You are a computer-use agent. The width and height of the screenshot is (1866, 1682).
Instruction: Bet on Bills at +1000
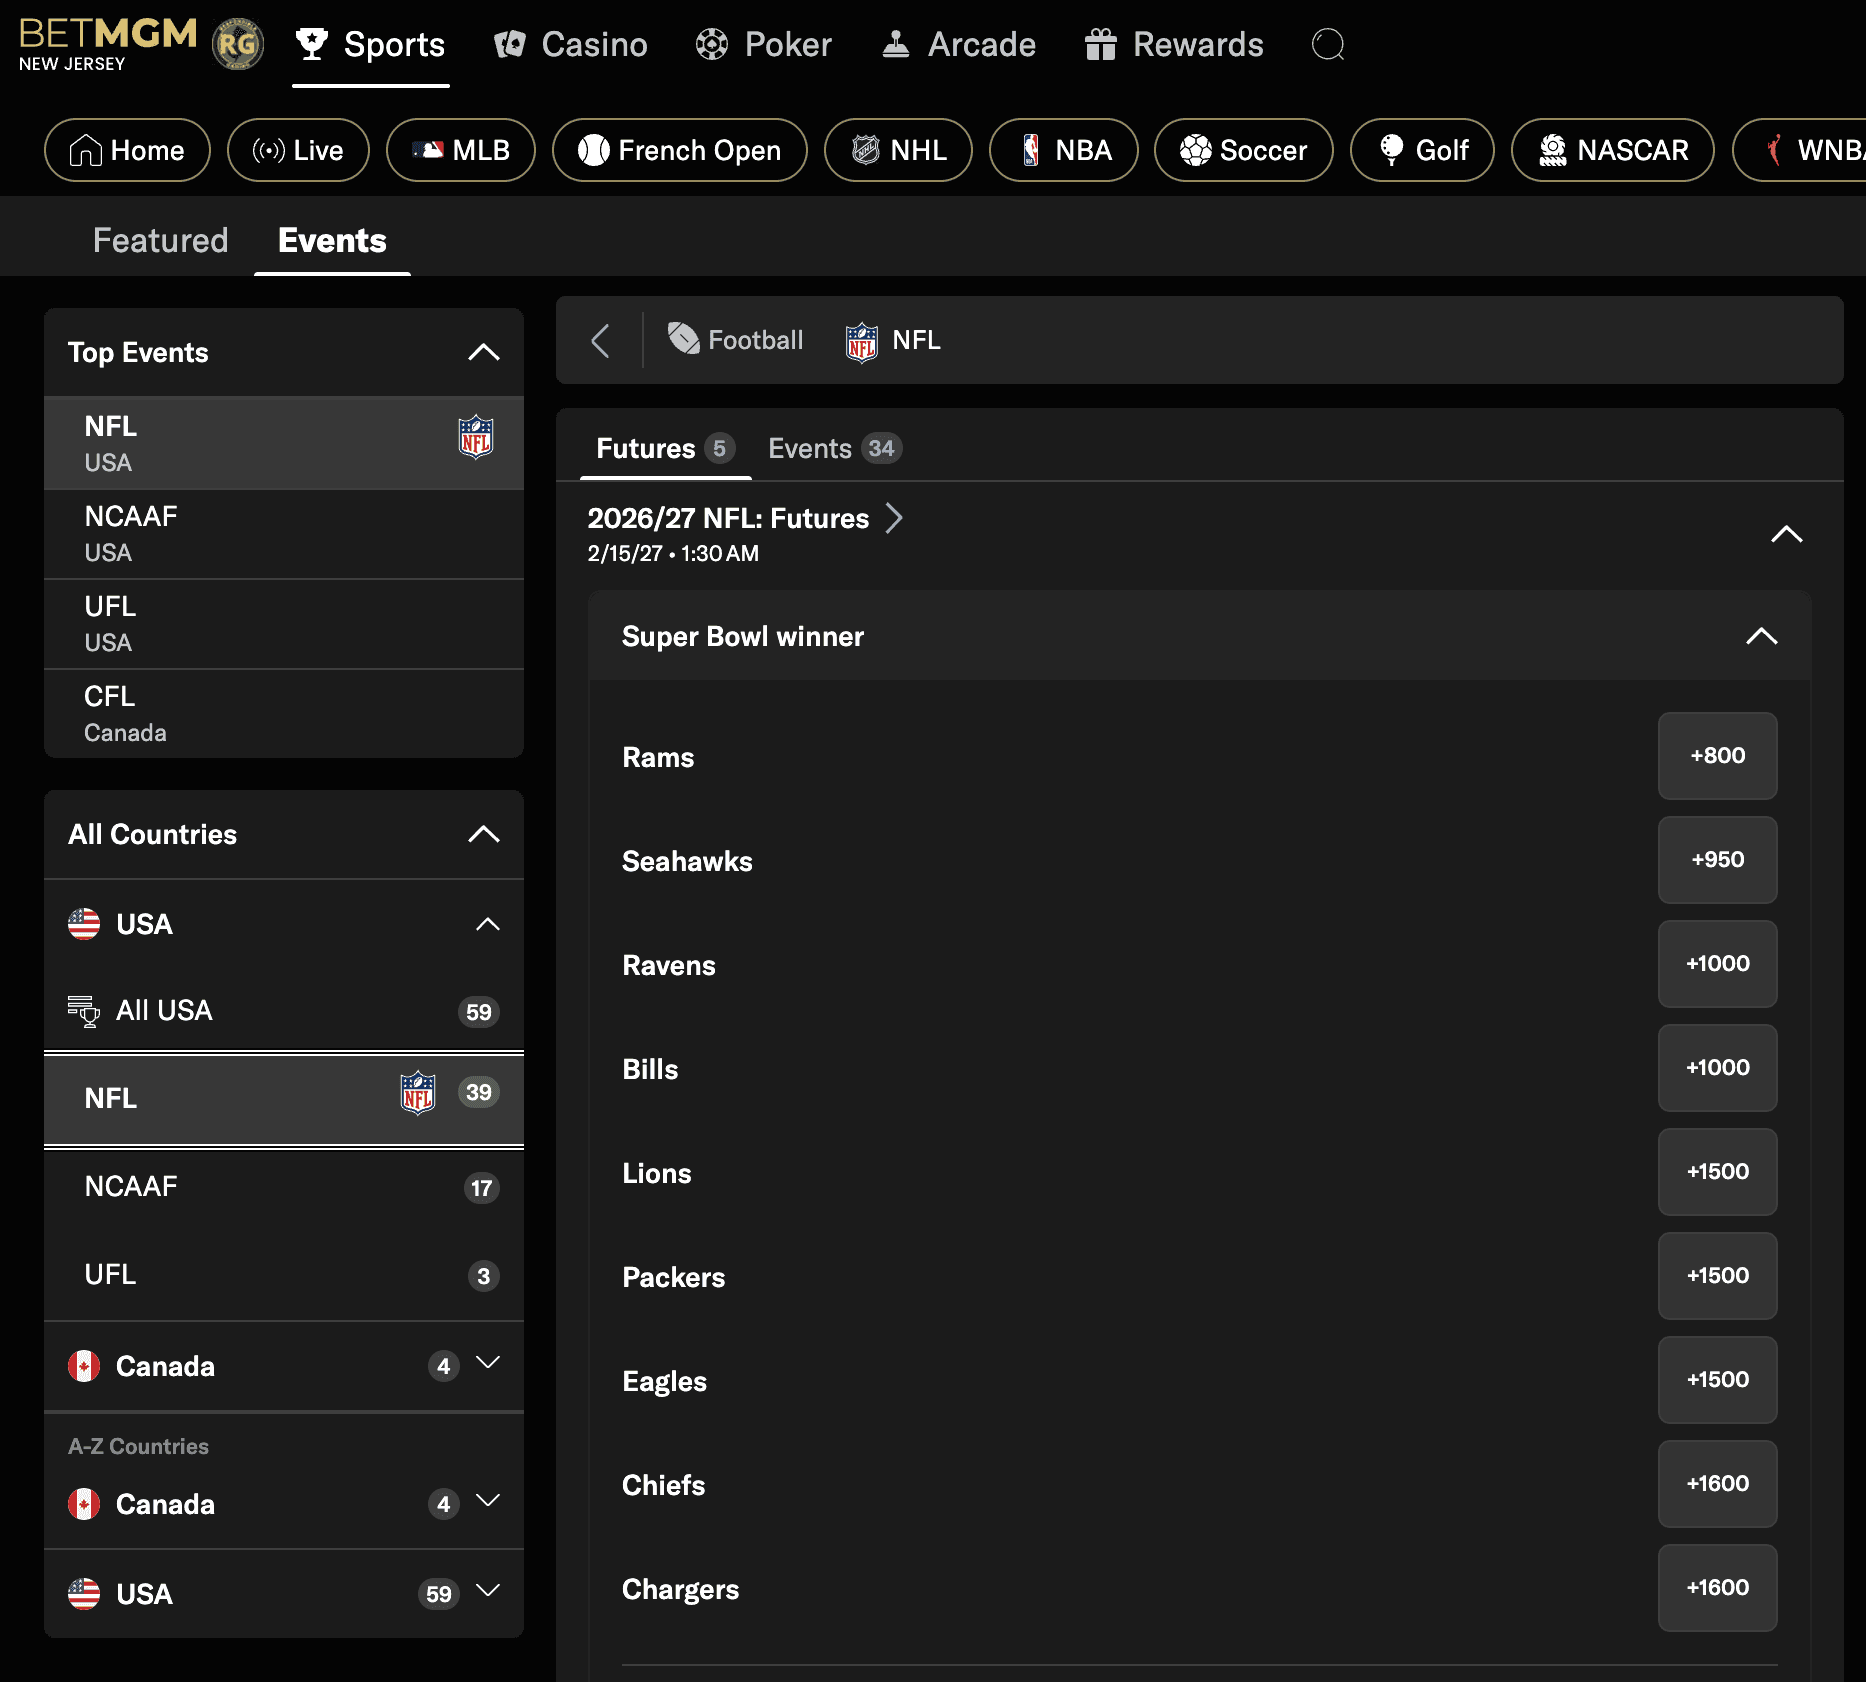click(1718, 1068)
